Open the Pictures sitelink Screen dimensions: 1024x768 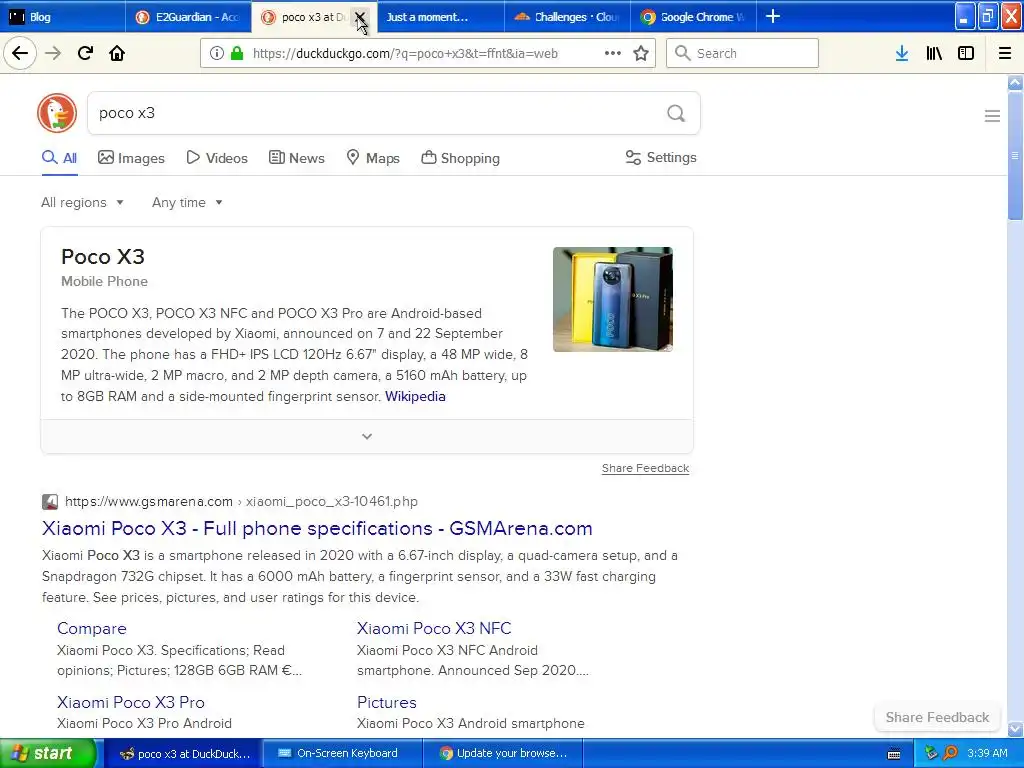387,702
